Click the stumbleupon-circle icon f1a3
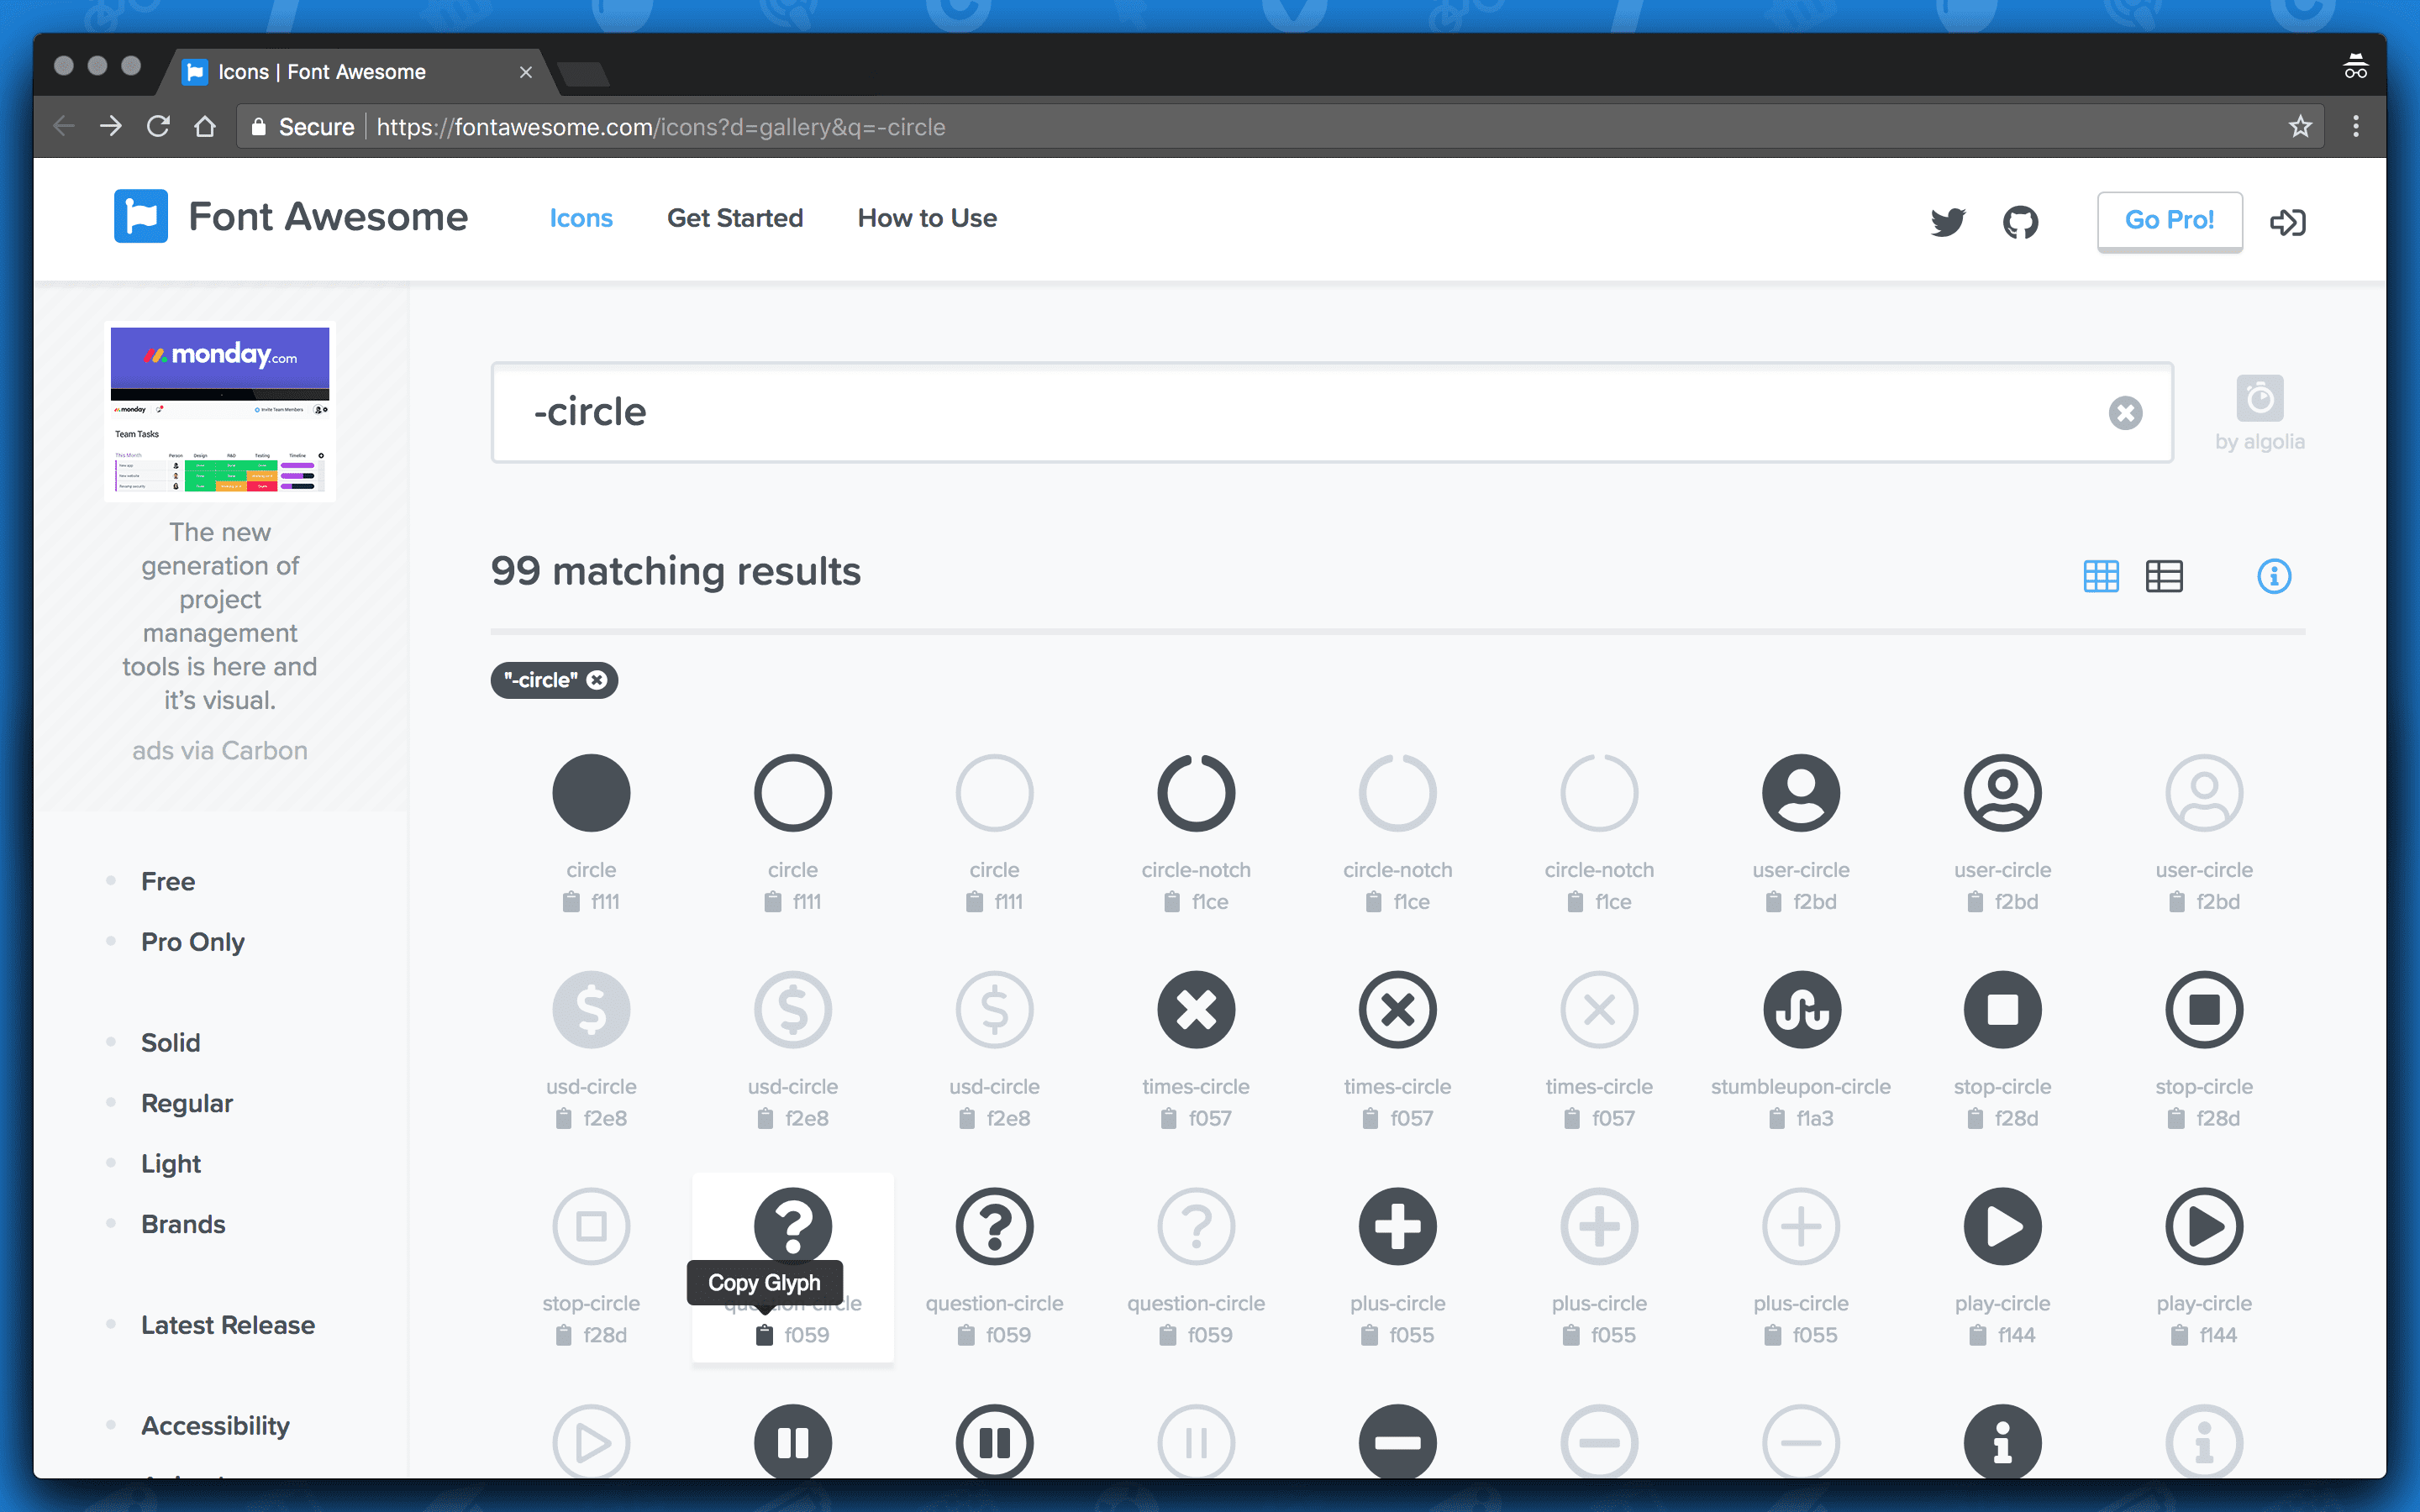The width and height of the screenshot is (2420, 1512). click(x=1800, y=1009)
